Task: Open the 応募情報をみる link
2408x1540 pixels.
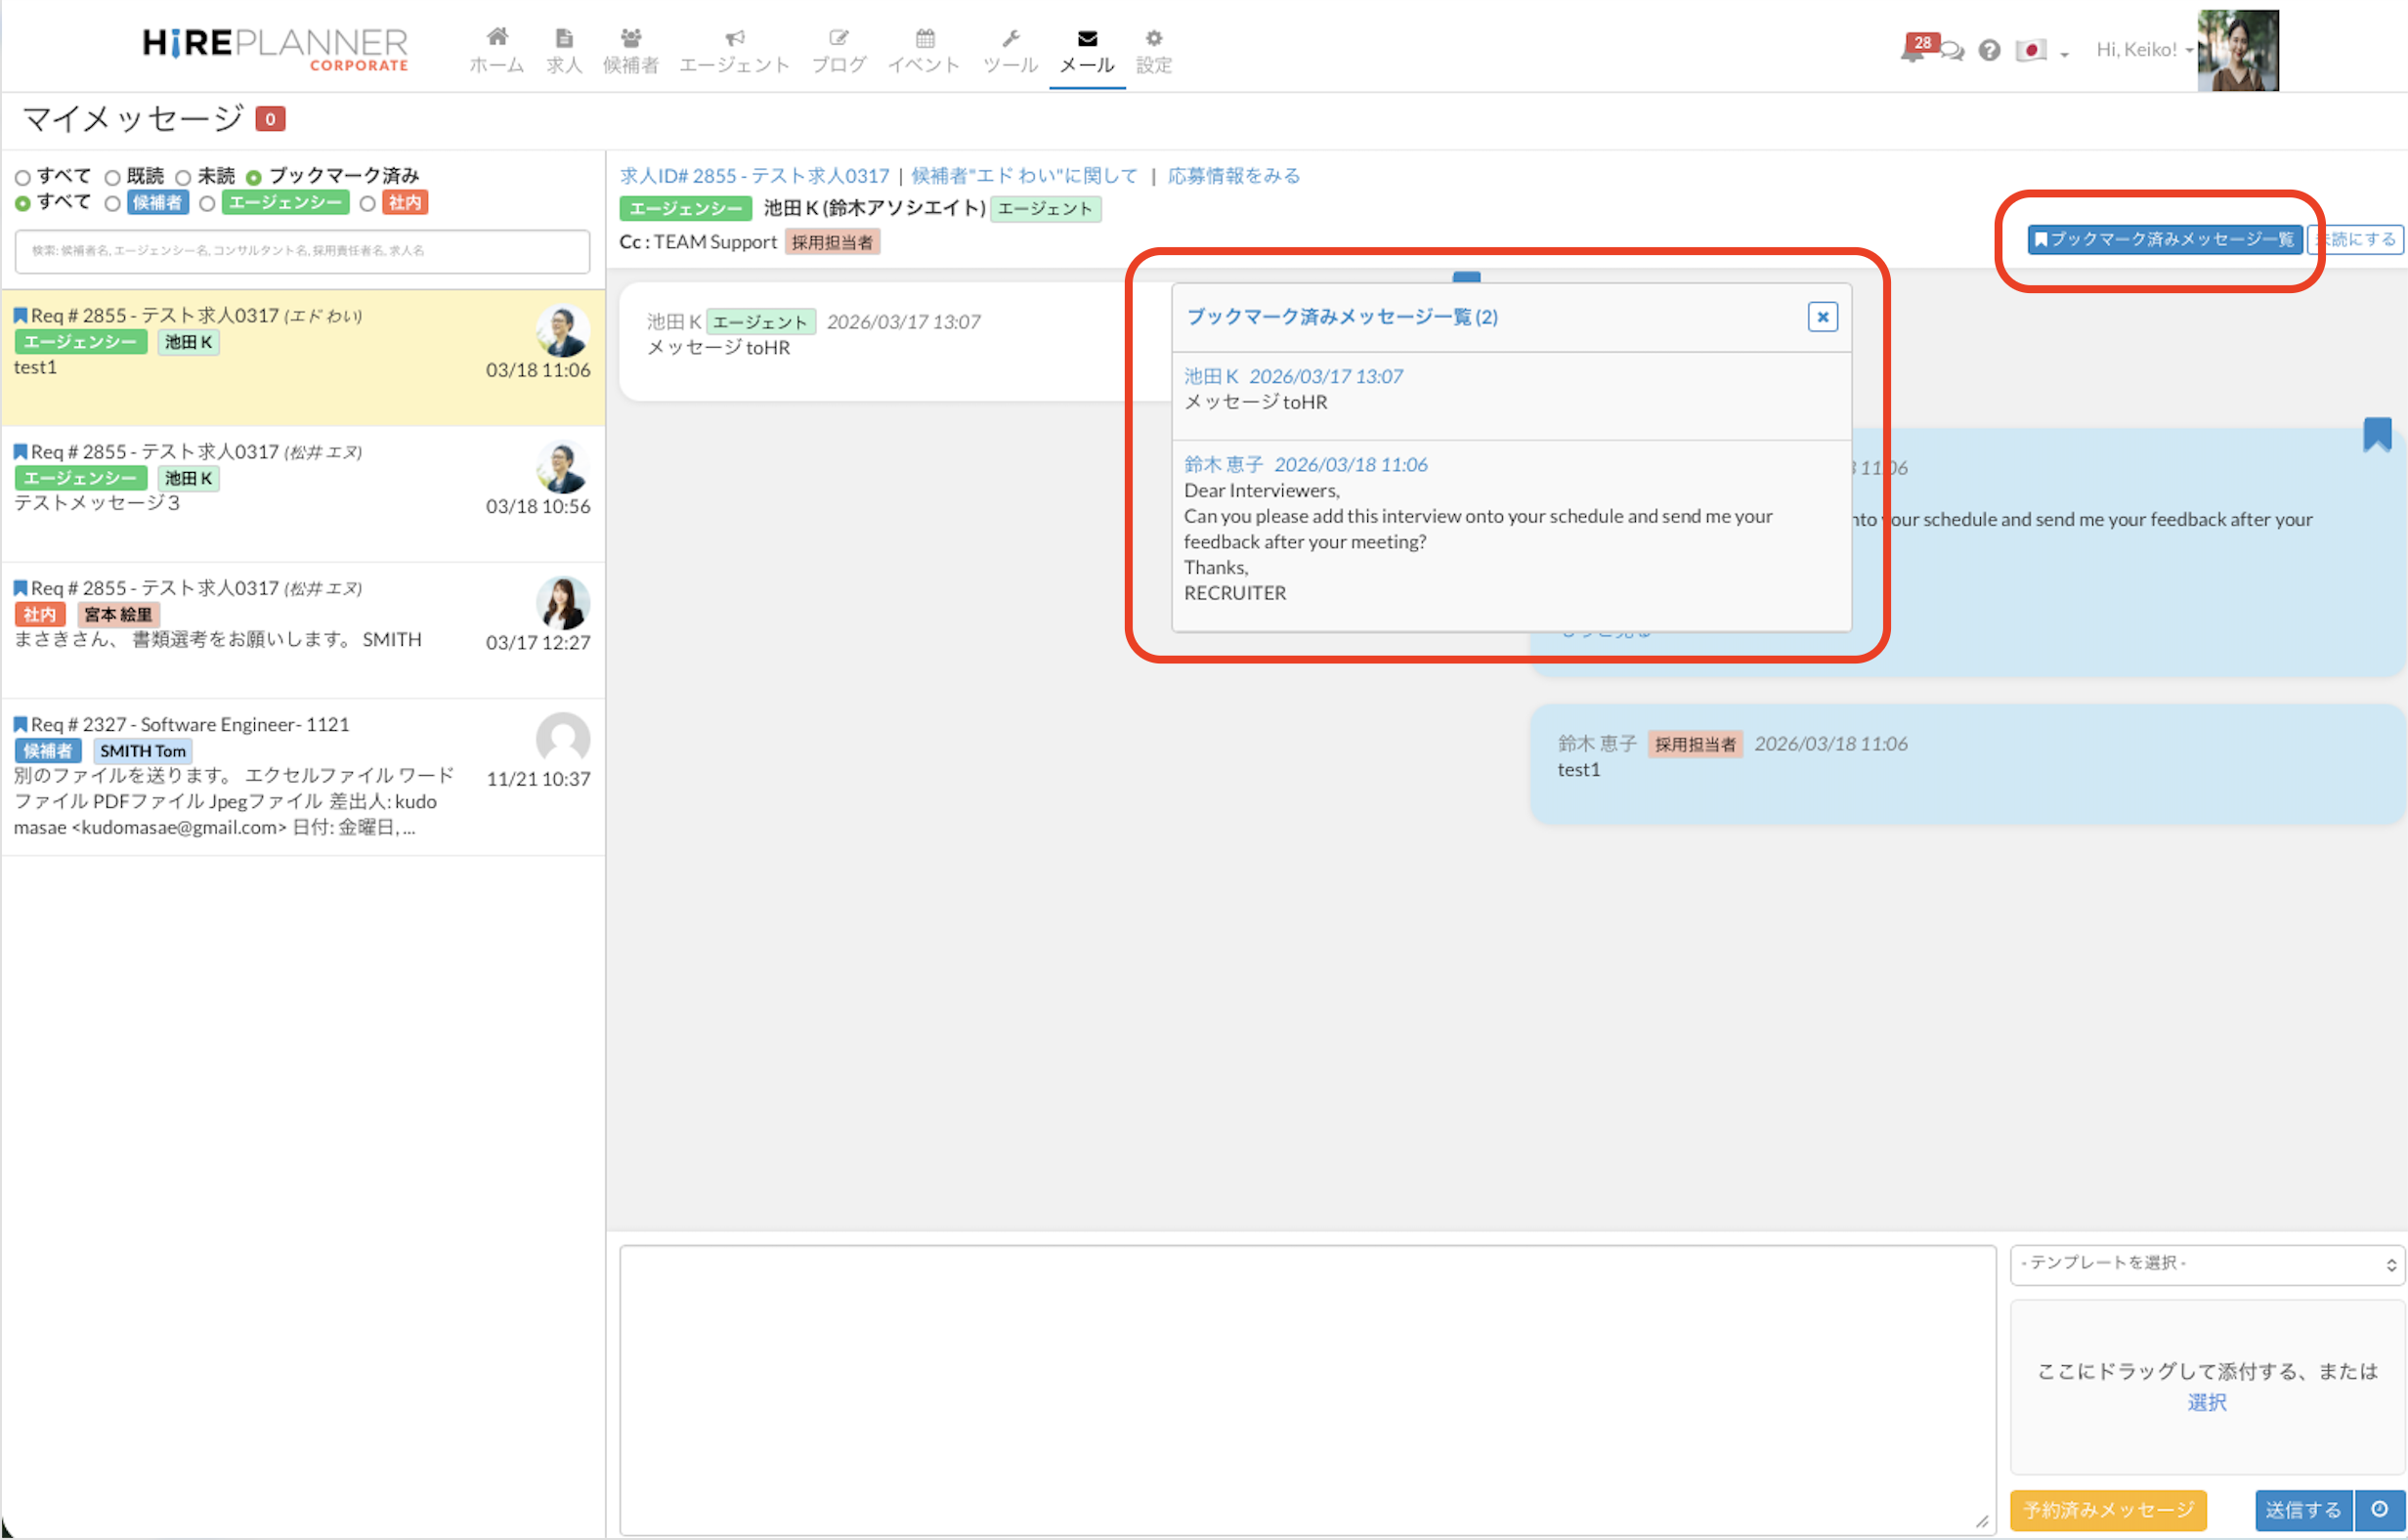Action: [x=1233, y=176]
